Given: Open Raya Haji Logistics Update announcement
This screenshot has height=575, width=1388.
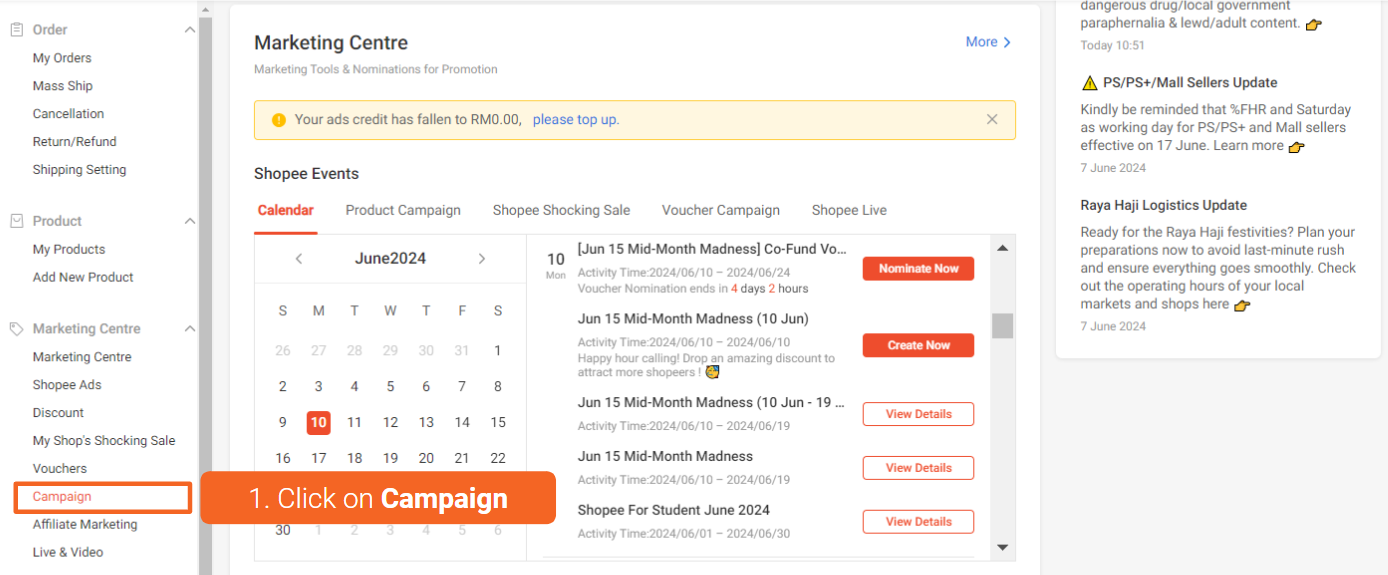Looking at the screenshot, I should point(1164,205).
